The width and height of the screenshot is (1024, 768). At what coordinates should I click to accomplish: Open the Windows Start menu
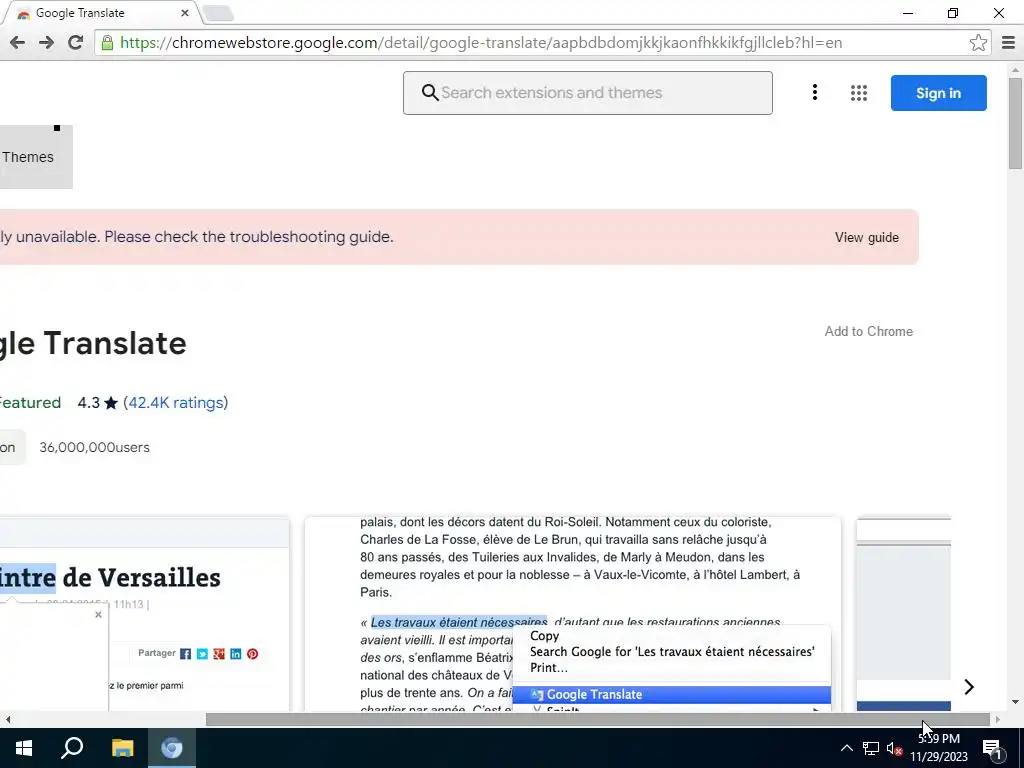tap(24, 748)
